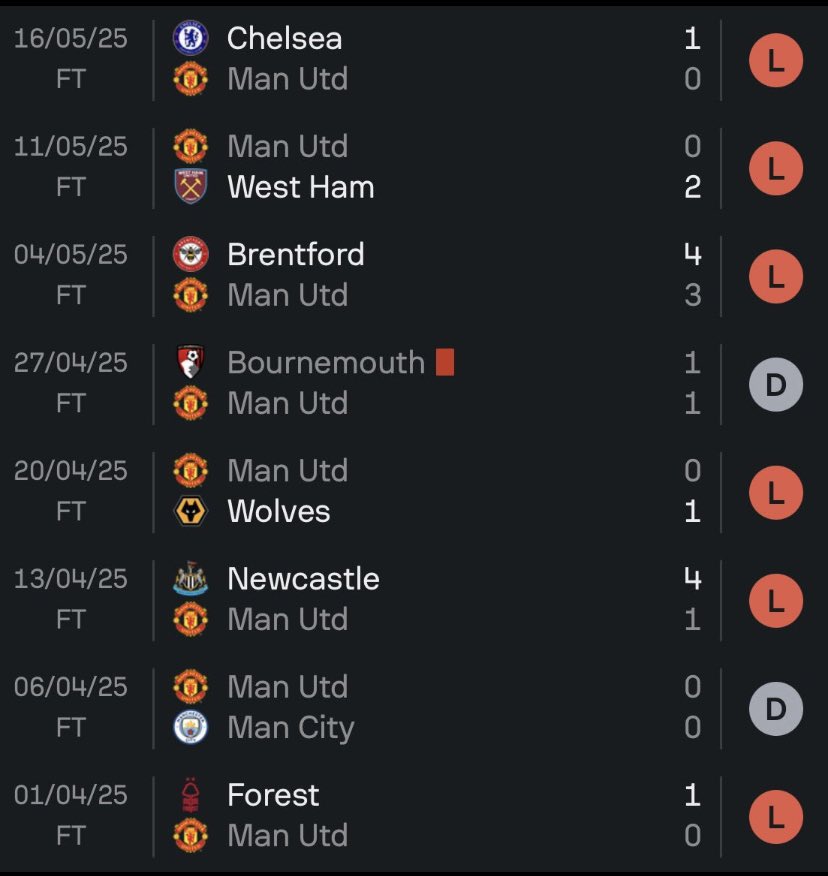Select the West Ham team name
This screenshot has height=876, width=828.
coord(301,187)
